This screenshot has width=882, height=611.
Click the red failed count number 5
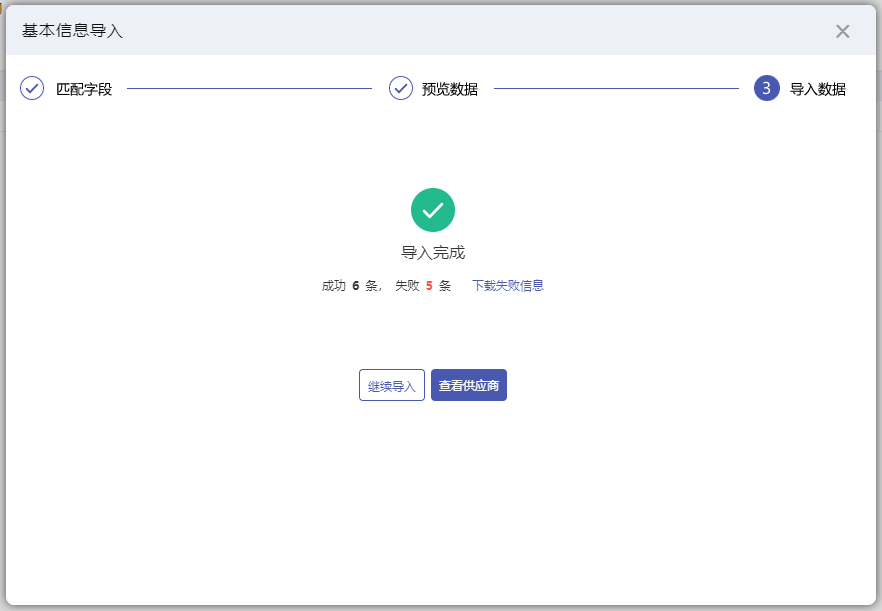point(429,285)
